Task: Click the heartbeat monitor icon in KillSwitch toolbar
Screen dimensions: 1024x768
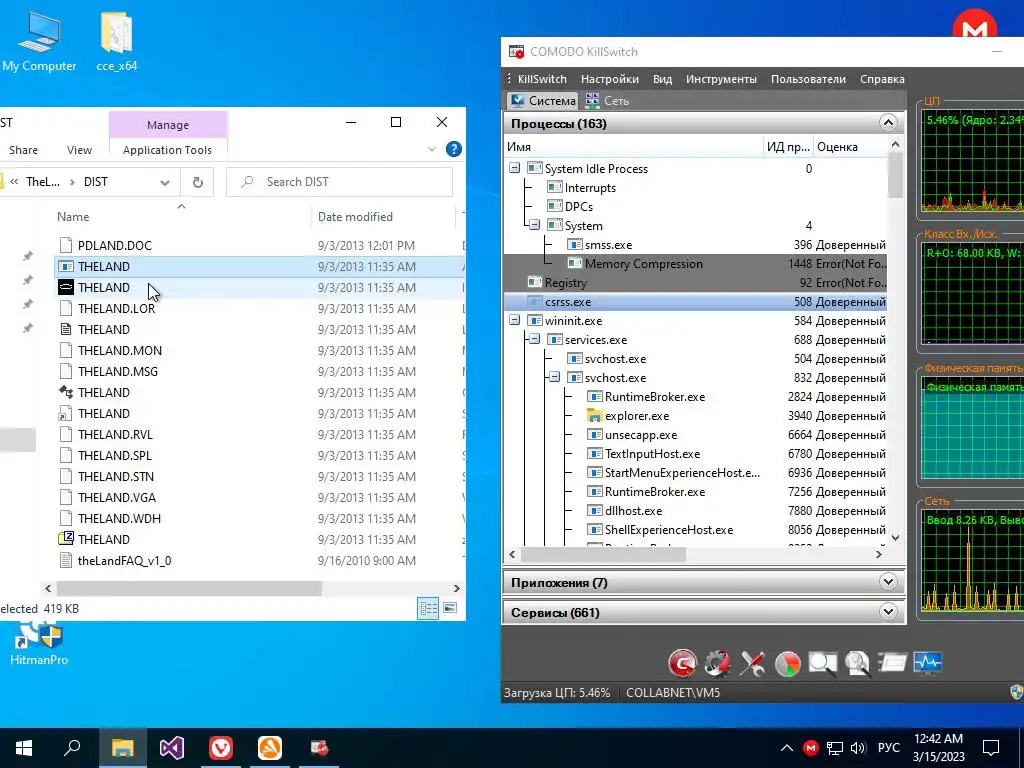Action: (x=928, y=663)
